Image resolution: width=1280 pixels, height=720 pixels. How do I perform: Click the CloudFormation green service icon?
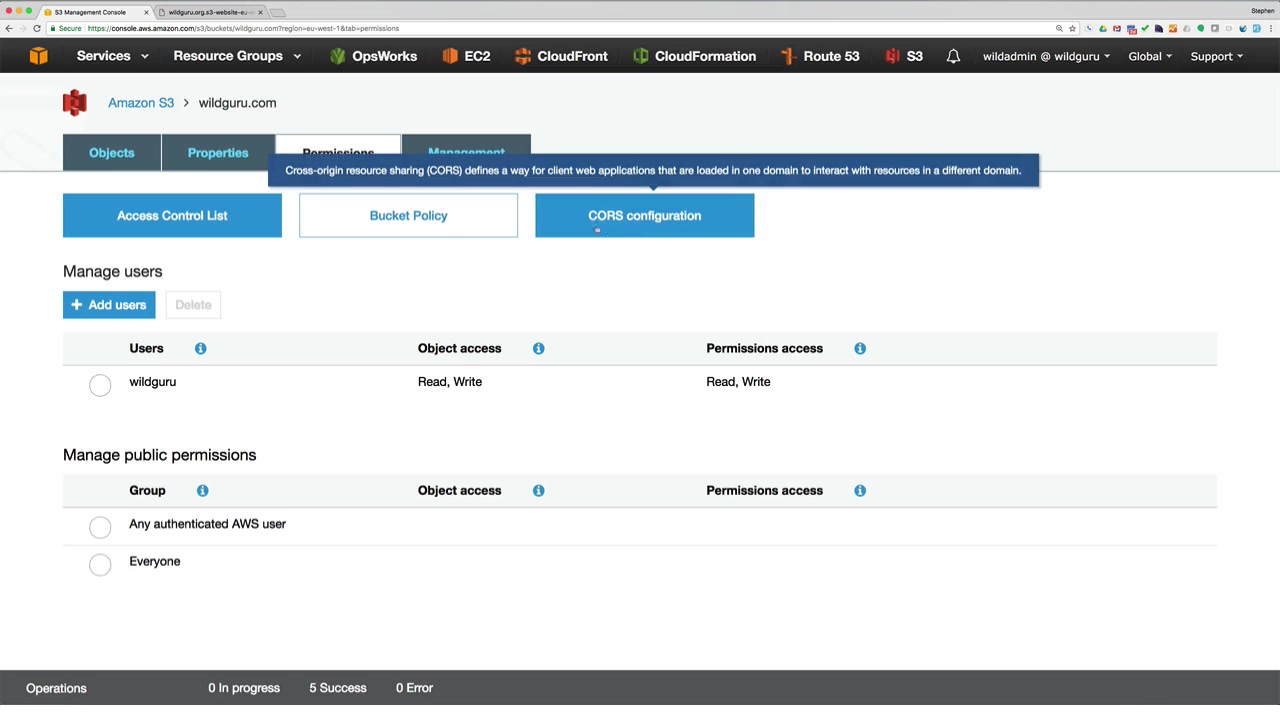coord(641,56)
